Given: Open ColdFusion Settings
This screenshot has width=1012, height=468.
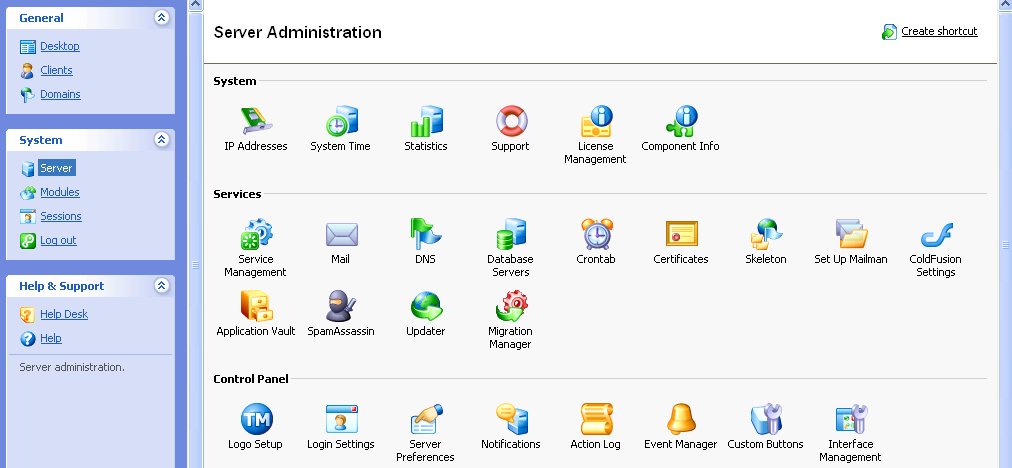Looking at the screenshot, I should (936, 235).
